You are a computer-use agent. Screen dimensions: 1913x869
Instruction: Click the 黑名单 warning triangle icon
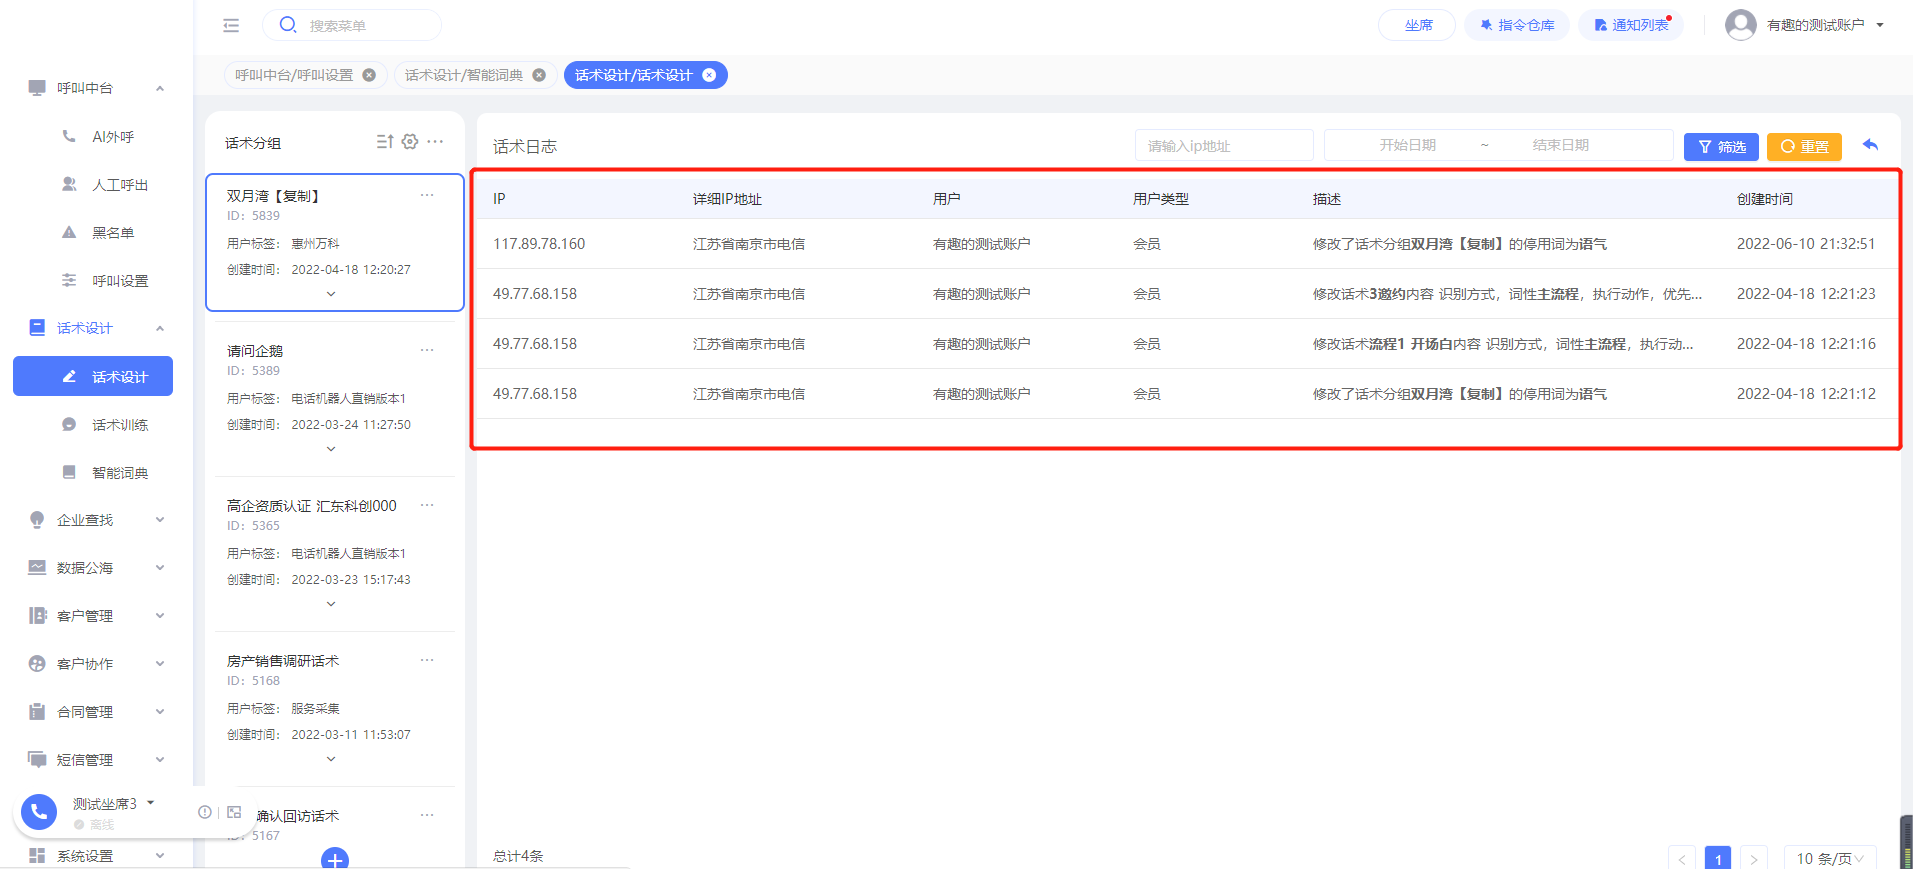(x=69, y=232)
